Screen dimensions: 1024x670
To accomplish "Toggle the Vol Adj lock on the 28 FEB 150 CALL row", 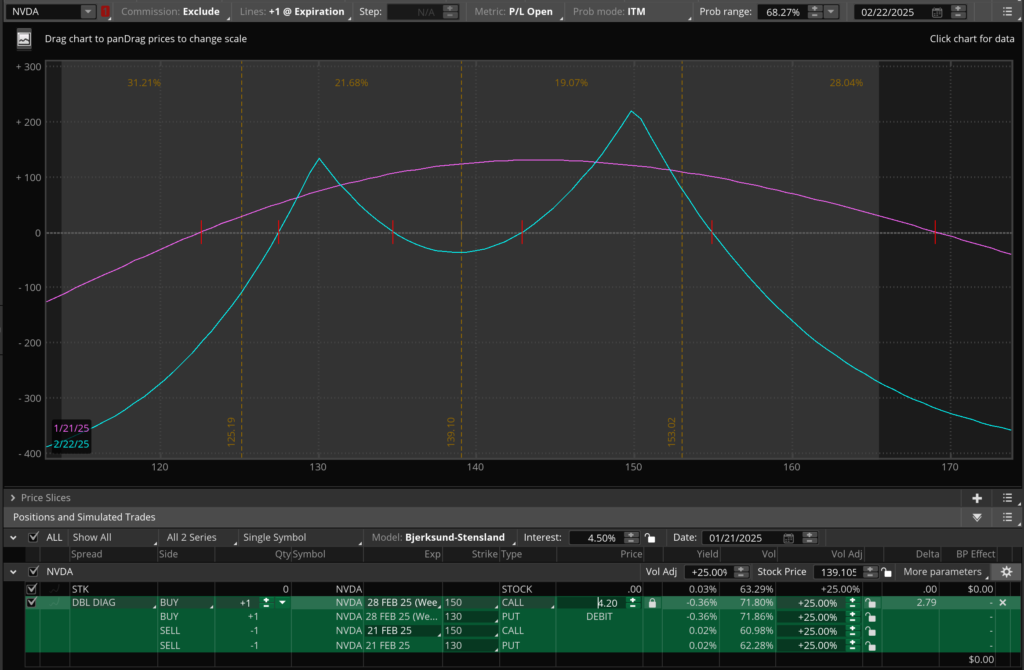I will pos(871,603).
